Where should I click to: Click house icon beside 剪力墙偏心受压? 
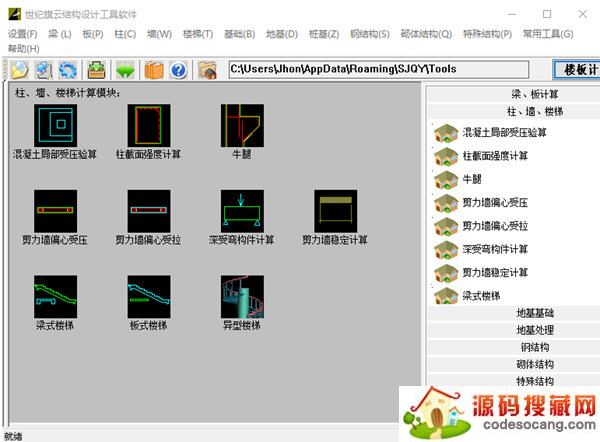(x=446, y=203)
